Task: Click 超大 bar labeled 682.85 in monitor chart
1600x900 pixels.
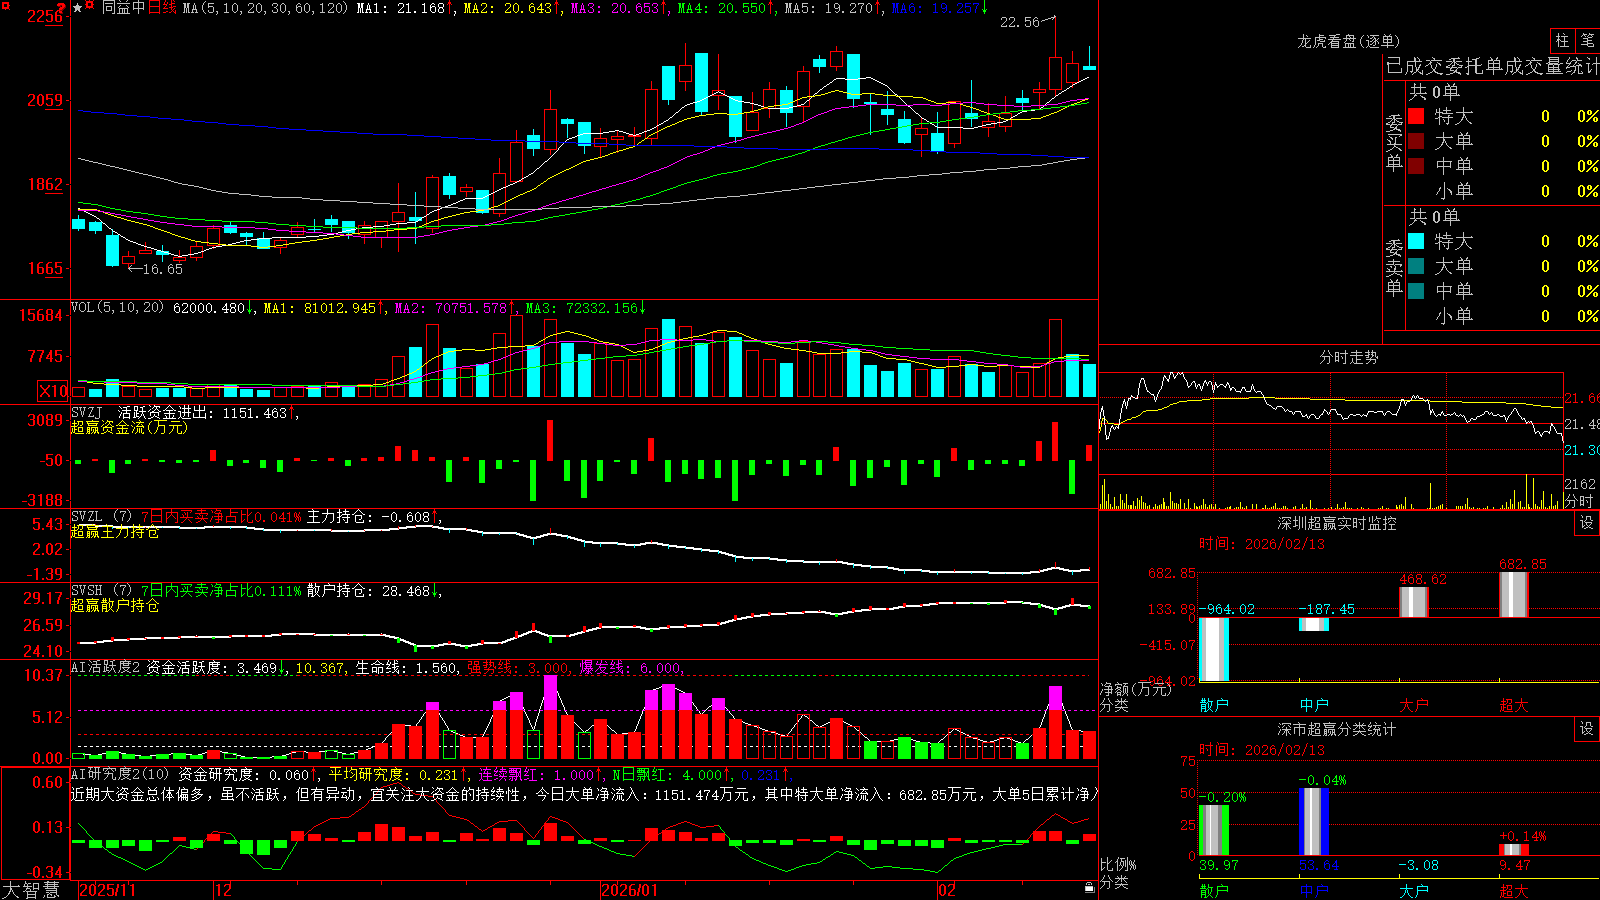Action: 1514,595
